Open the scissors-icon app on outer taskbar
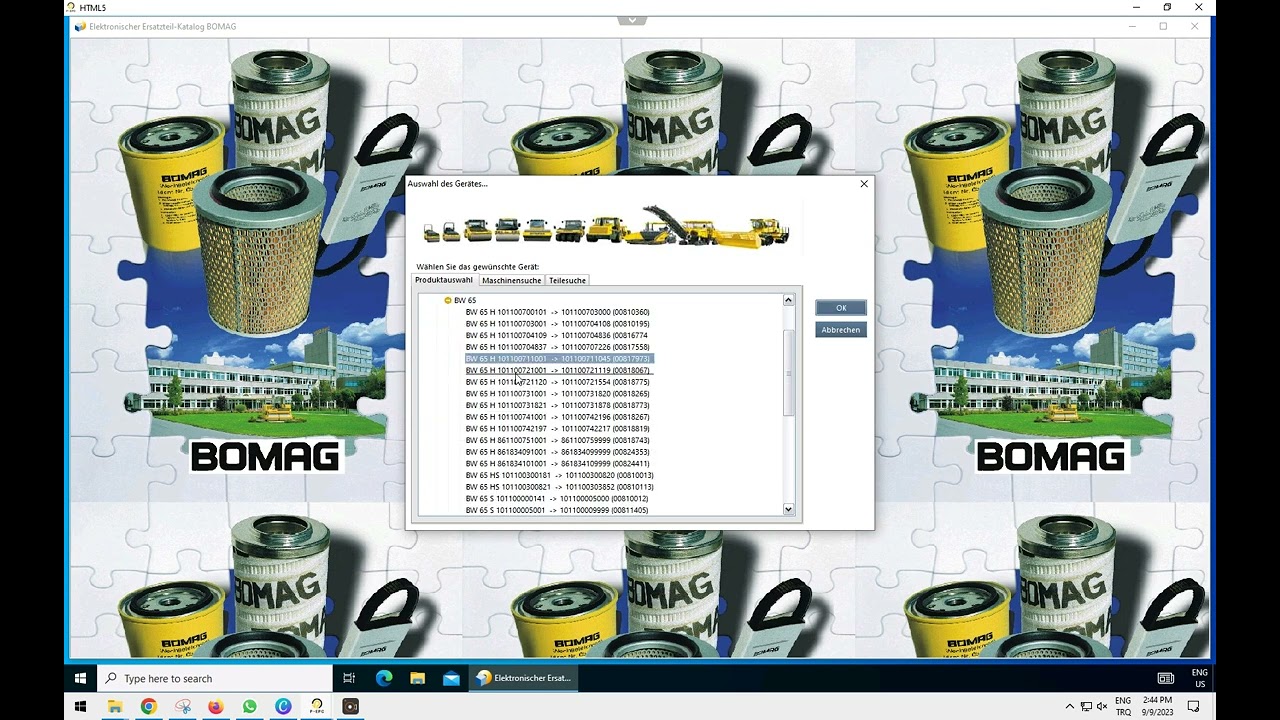The image size is (1280, 720). tap(182, 706)
